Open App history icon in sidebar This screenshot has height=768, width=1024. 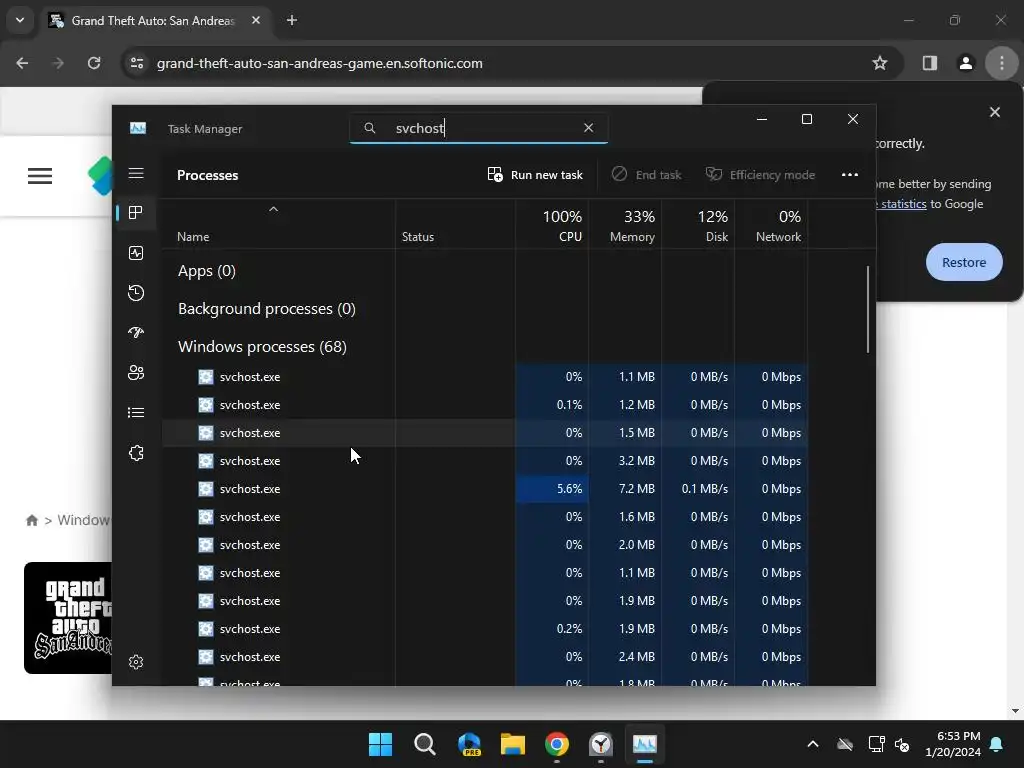point(136,293)
